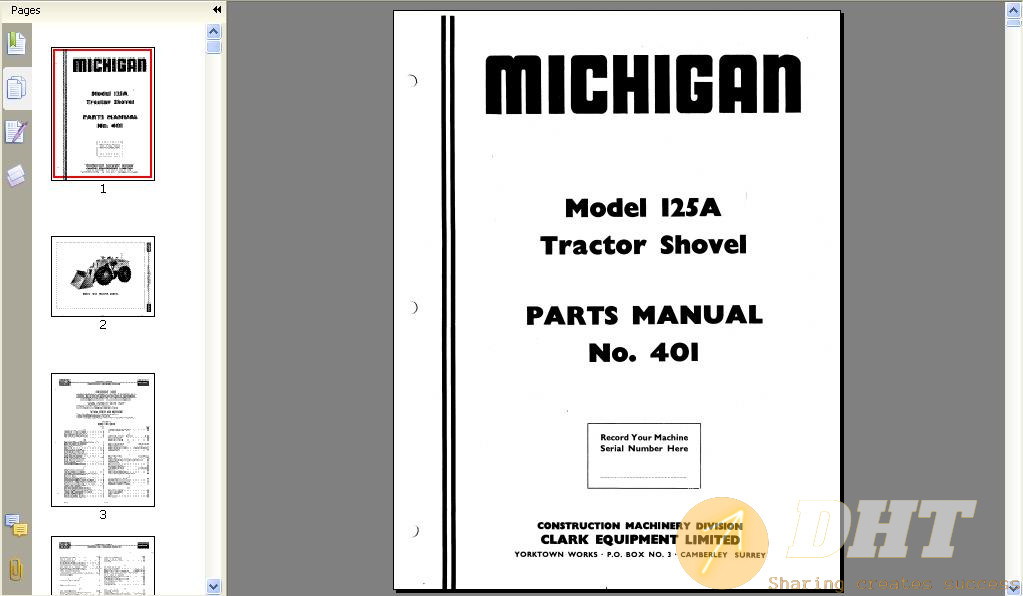Click page label "3" under thumbnail
1023x596 pixels.
[x=103, y=514]
